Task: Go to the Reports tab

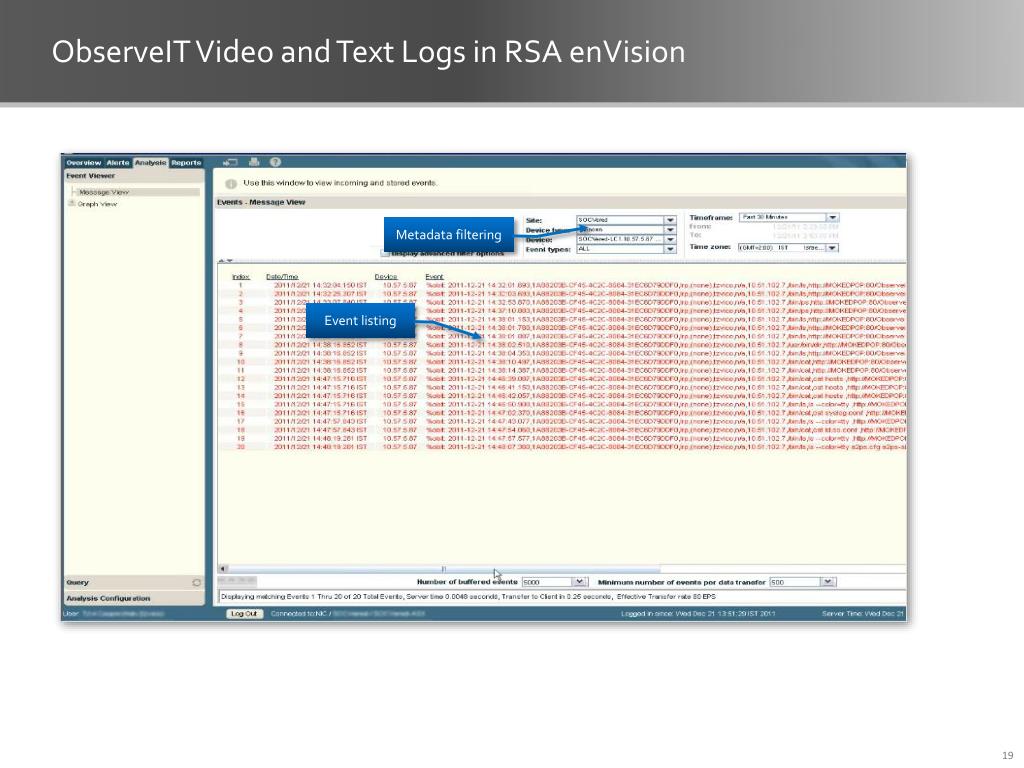Action: (x=186, y=163)
